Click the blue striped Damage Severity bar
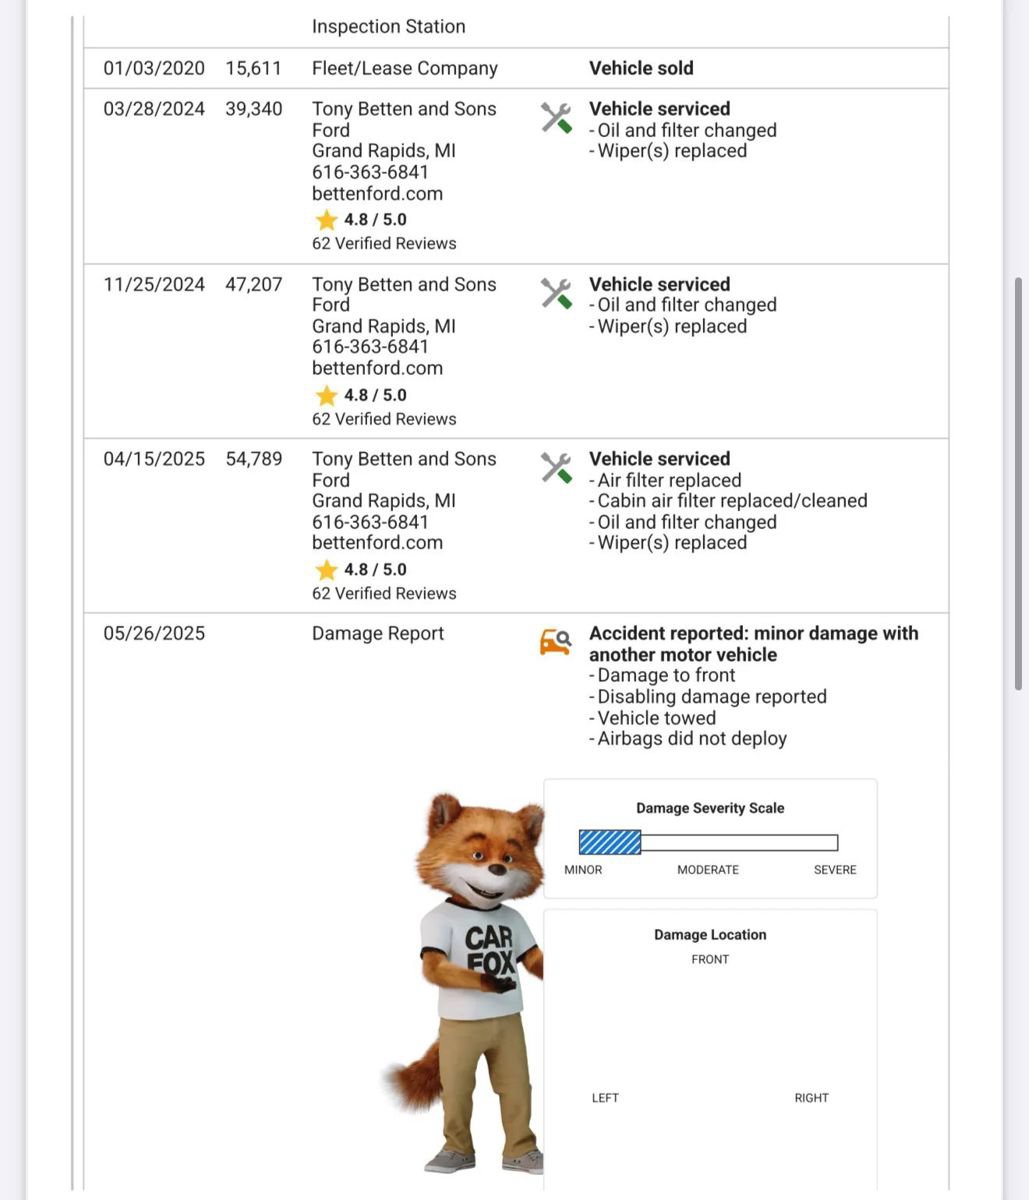 click(610, 842)
